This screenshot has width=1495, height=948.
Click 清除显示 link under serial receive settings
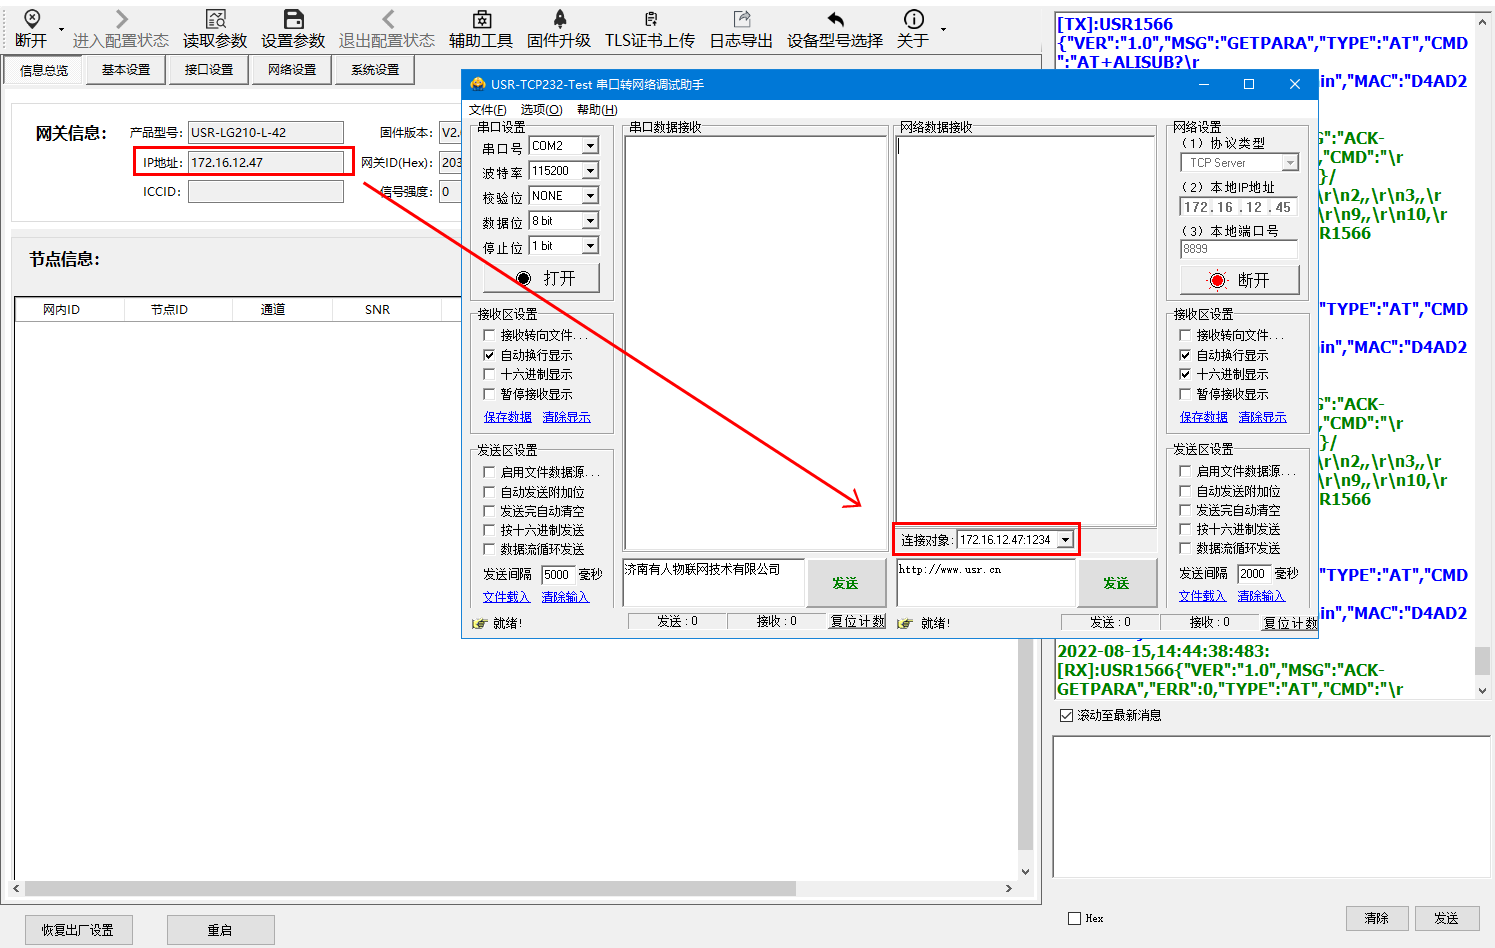tap(566, 417)
